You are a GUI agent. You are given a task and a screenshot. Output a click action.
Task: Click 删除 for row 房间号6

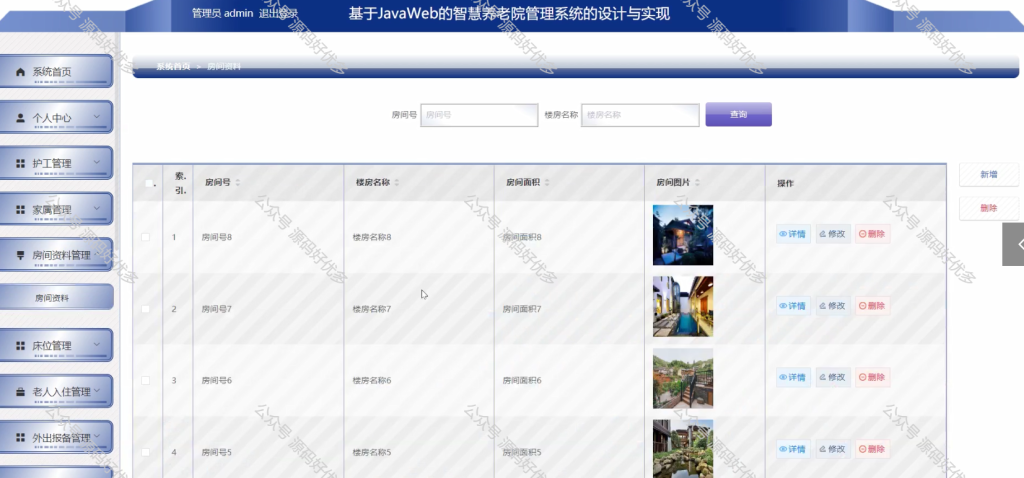pyautogui.click(x=872, y=377)
